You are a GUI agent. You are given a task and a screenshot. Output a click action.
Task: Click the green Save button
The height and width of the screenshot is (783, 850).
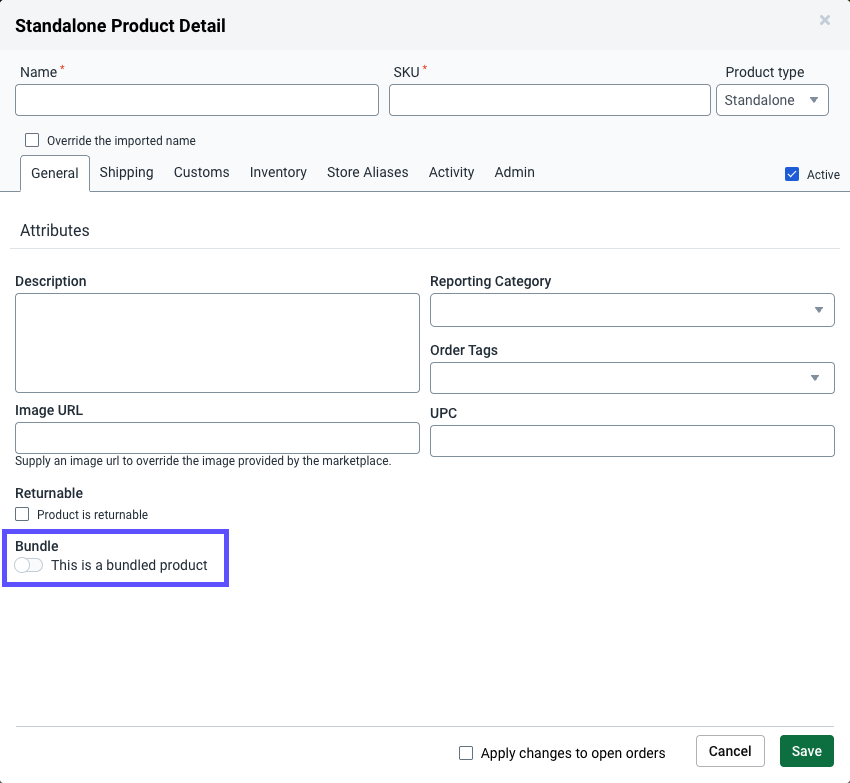tap(806, 751)
